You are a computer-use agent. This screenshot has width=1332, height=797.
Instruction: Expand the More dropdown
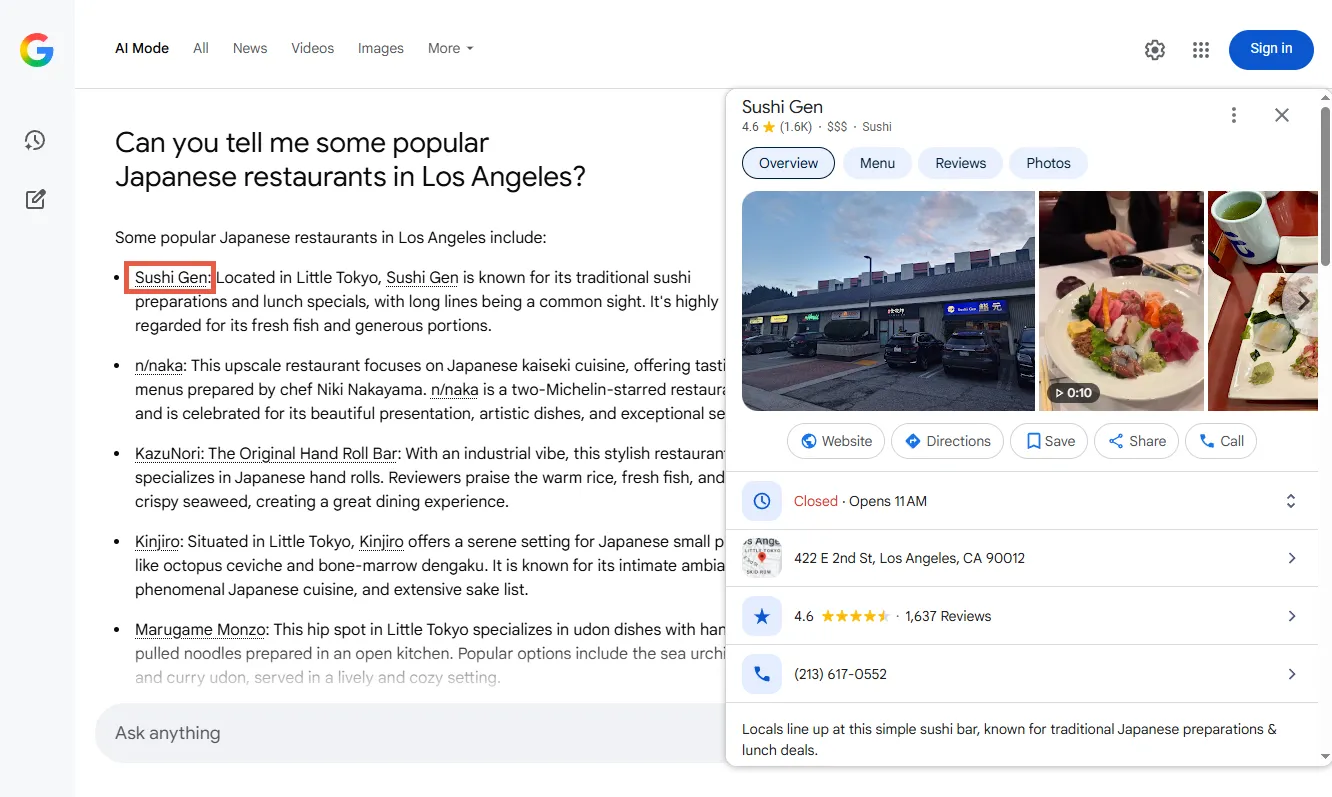450,48
